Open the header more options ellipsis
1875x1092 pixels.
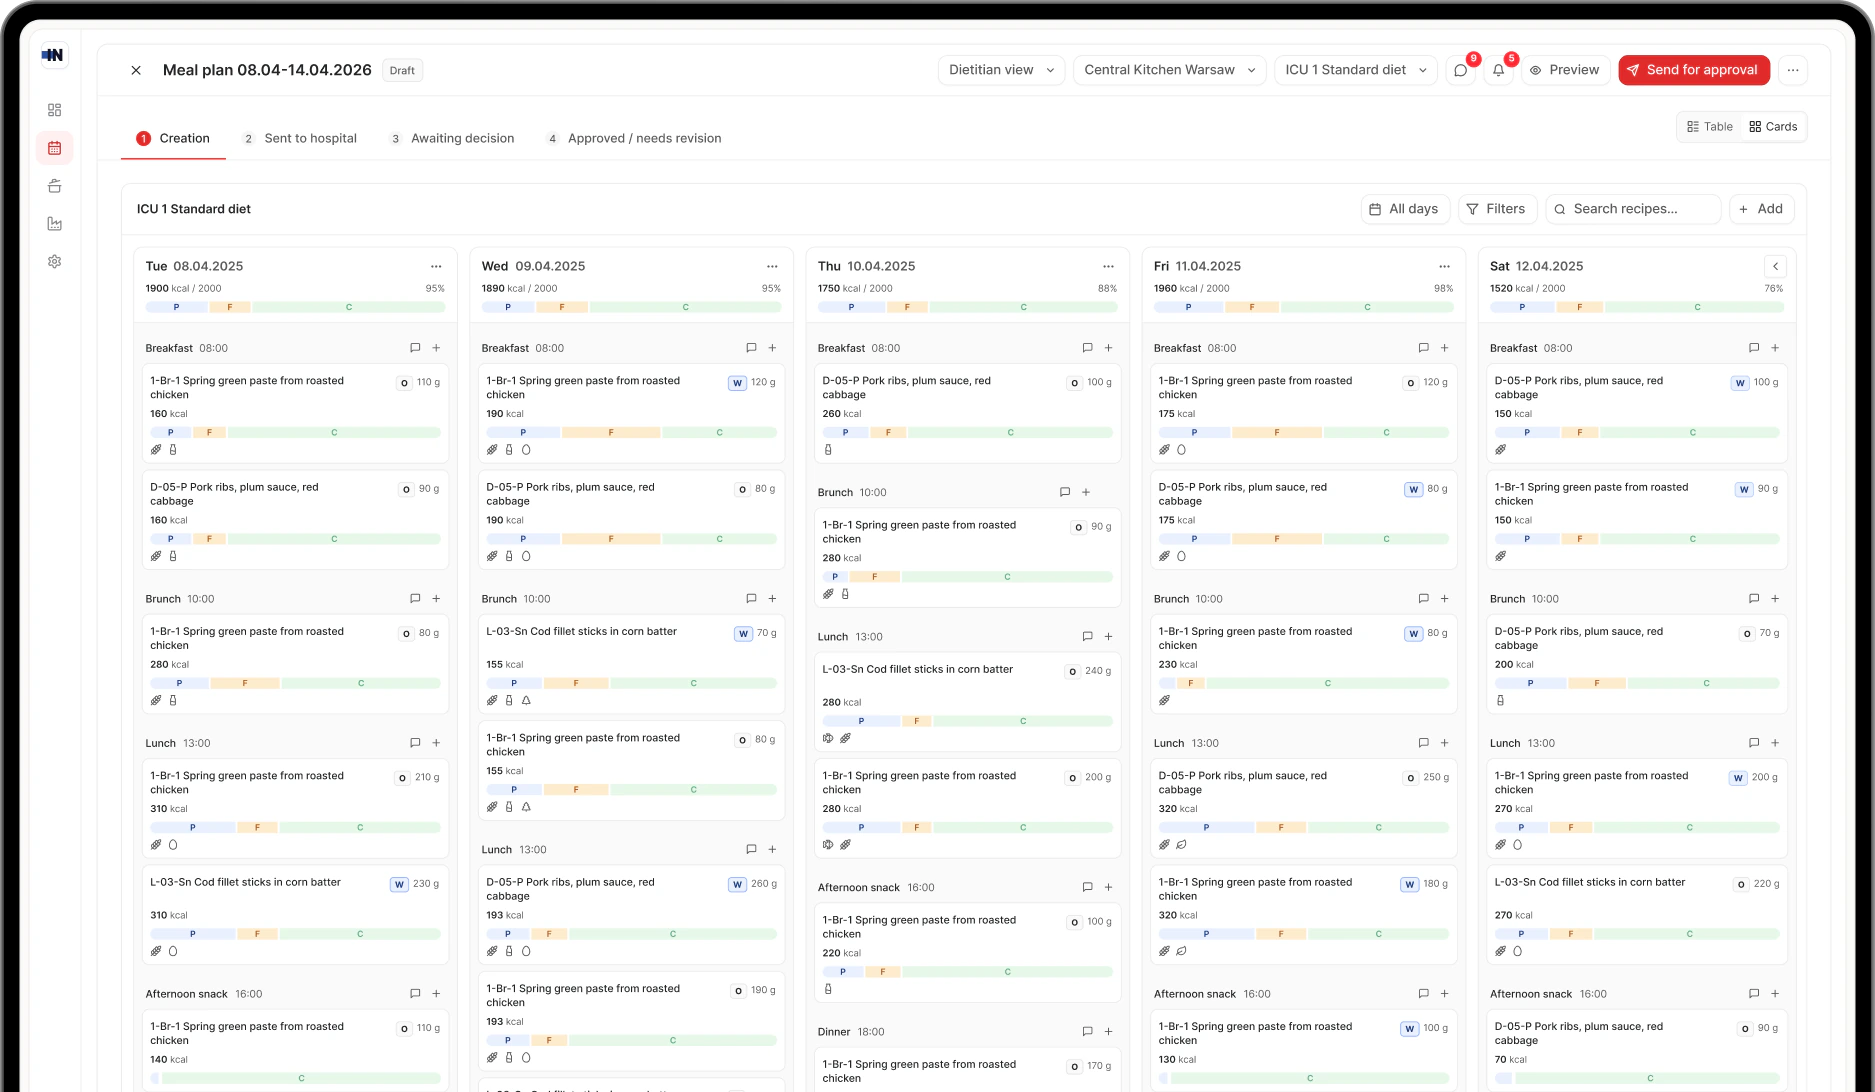pyautogui.click(x=1793, y=70)
